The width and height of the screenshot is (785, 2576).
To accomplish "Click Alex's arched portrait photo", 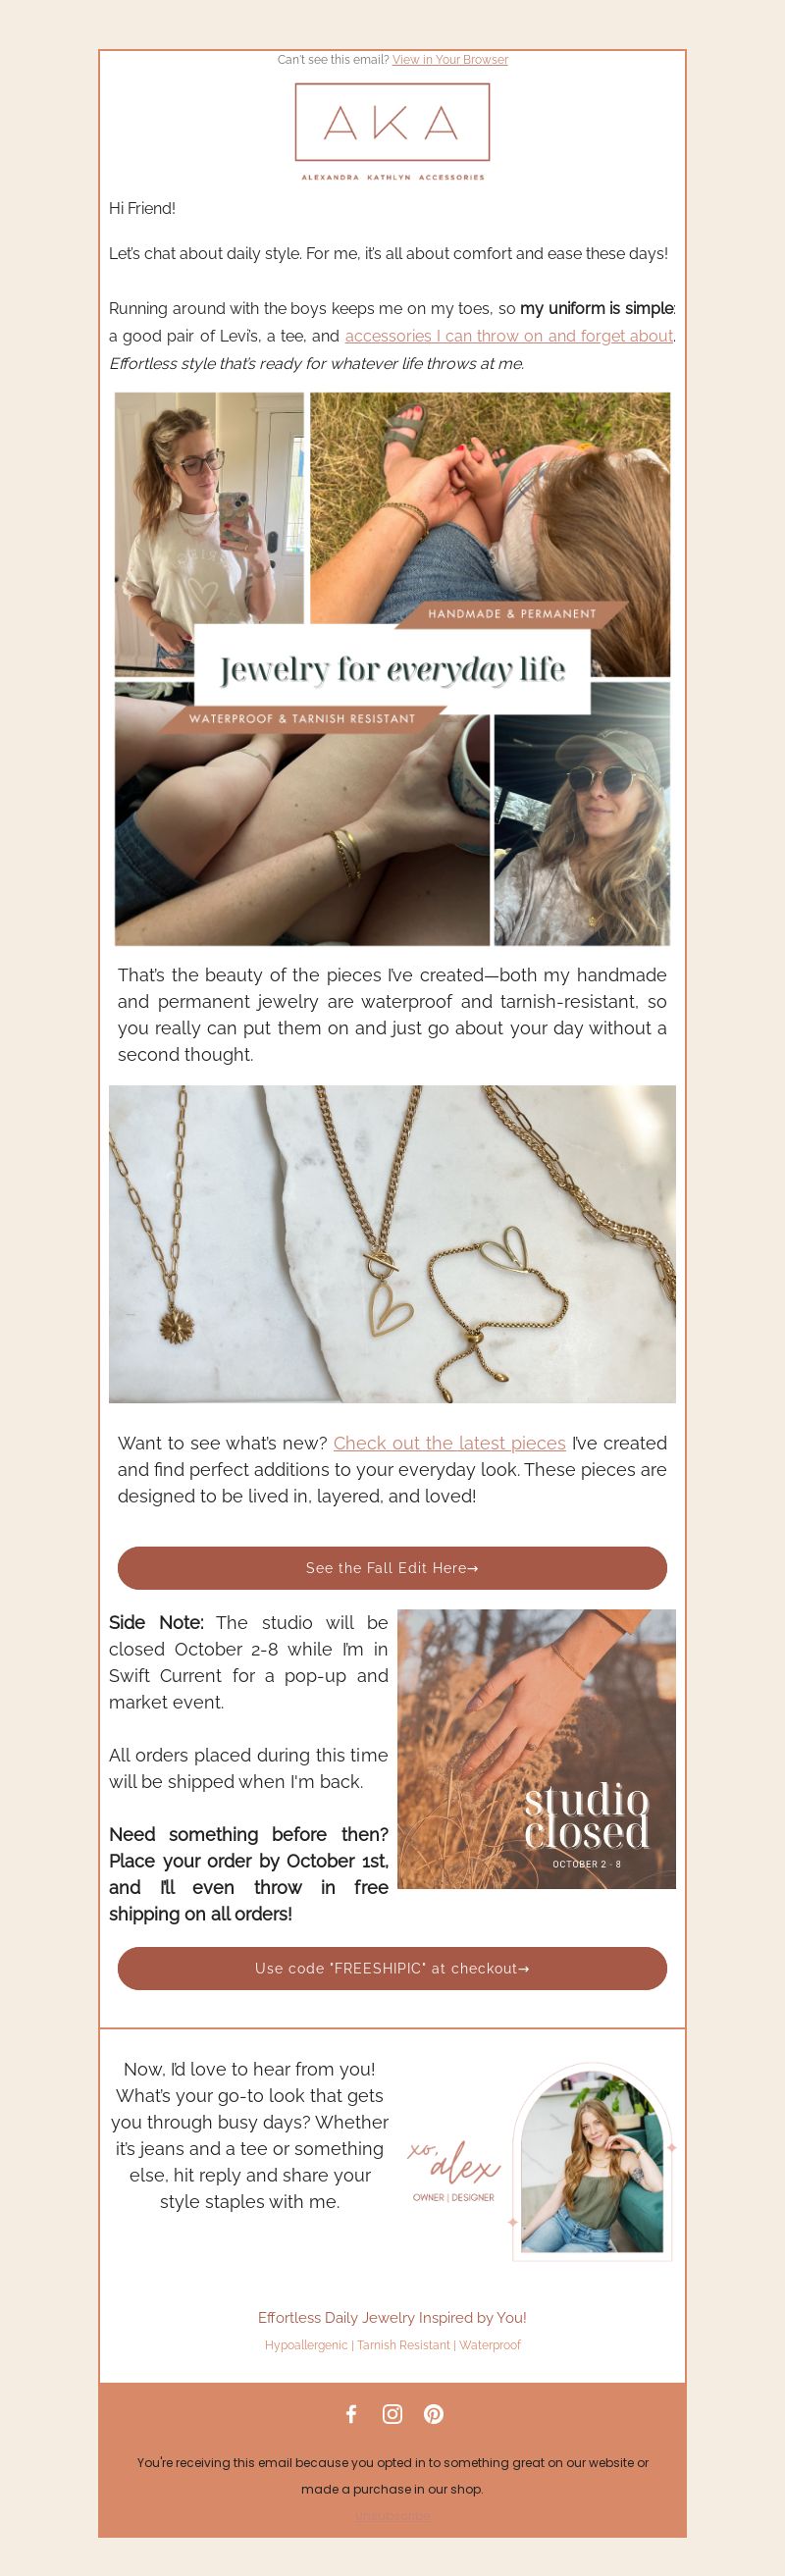I will pos(592,2162).
